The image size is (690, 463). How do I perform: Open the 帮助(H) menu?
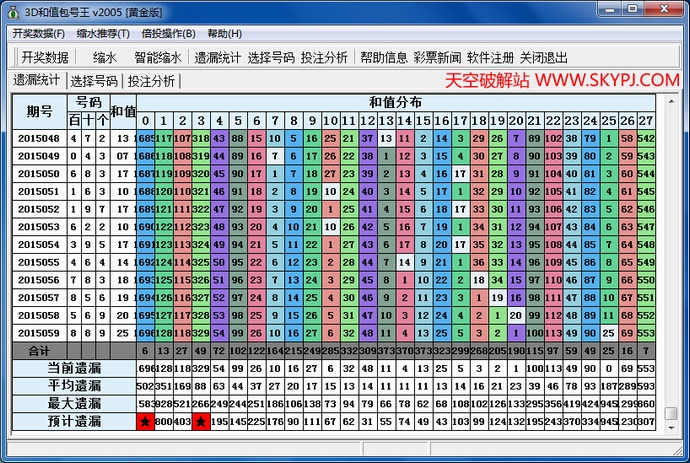point(223,33)
